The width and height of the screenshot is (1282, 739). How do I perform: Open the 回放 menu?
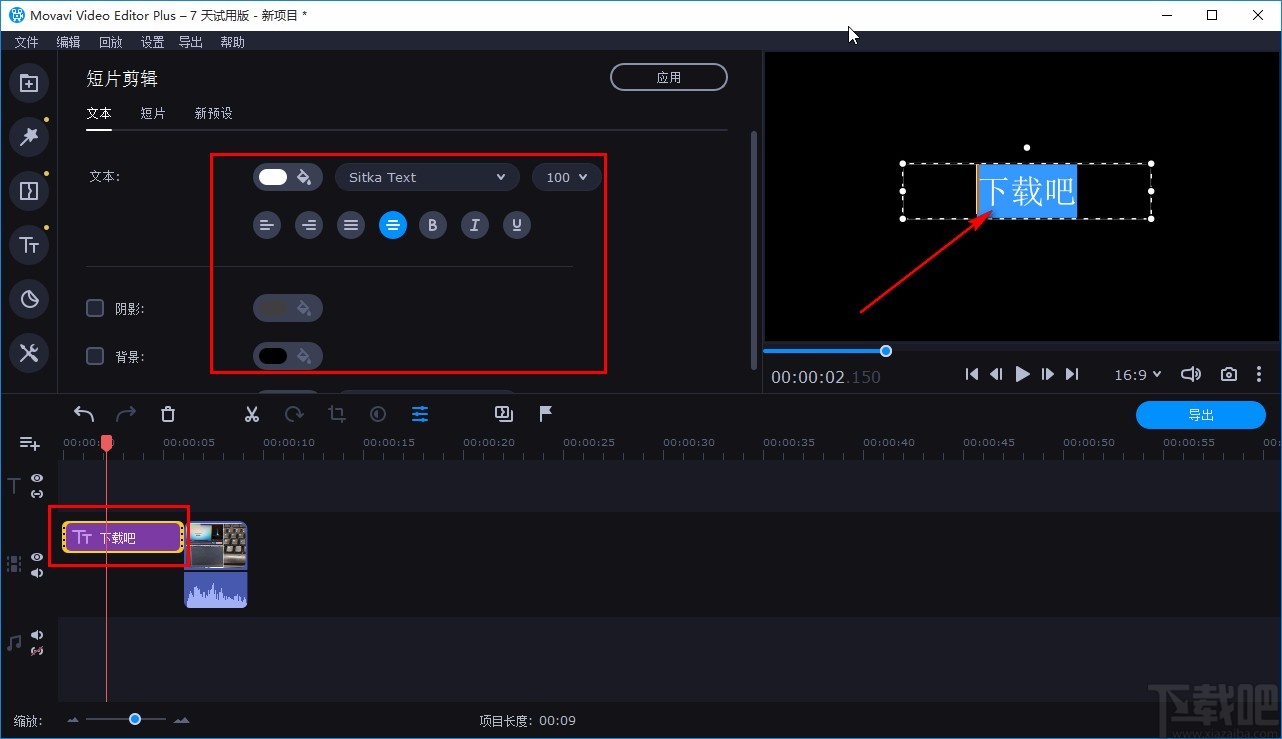click(x=111, y=42)
